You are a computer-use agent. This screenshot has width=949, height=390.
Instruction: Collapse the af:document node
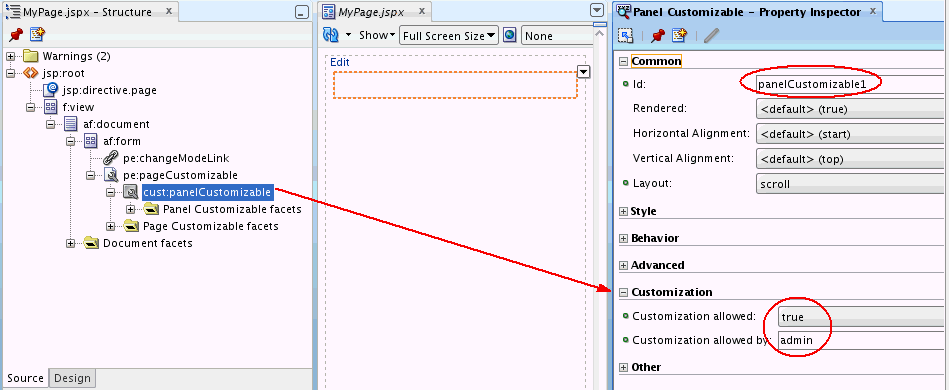(50, 124)
